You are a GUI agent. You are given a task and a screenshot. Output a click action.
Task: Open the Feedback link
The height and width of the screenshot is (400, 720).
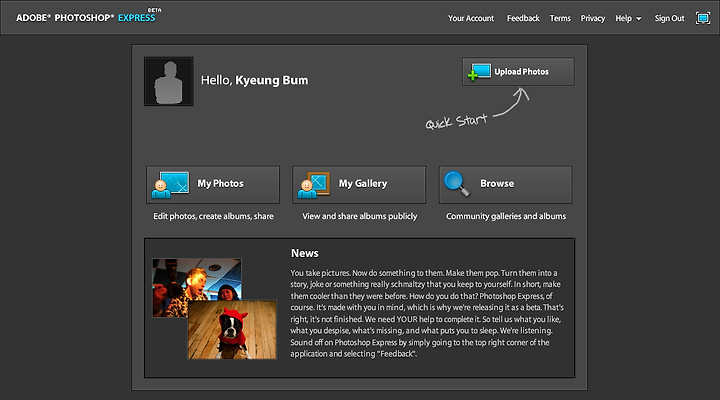[x=523, y=18]
